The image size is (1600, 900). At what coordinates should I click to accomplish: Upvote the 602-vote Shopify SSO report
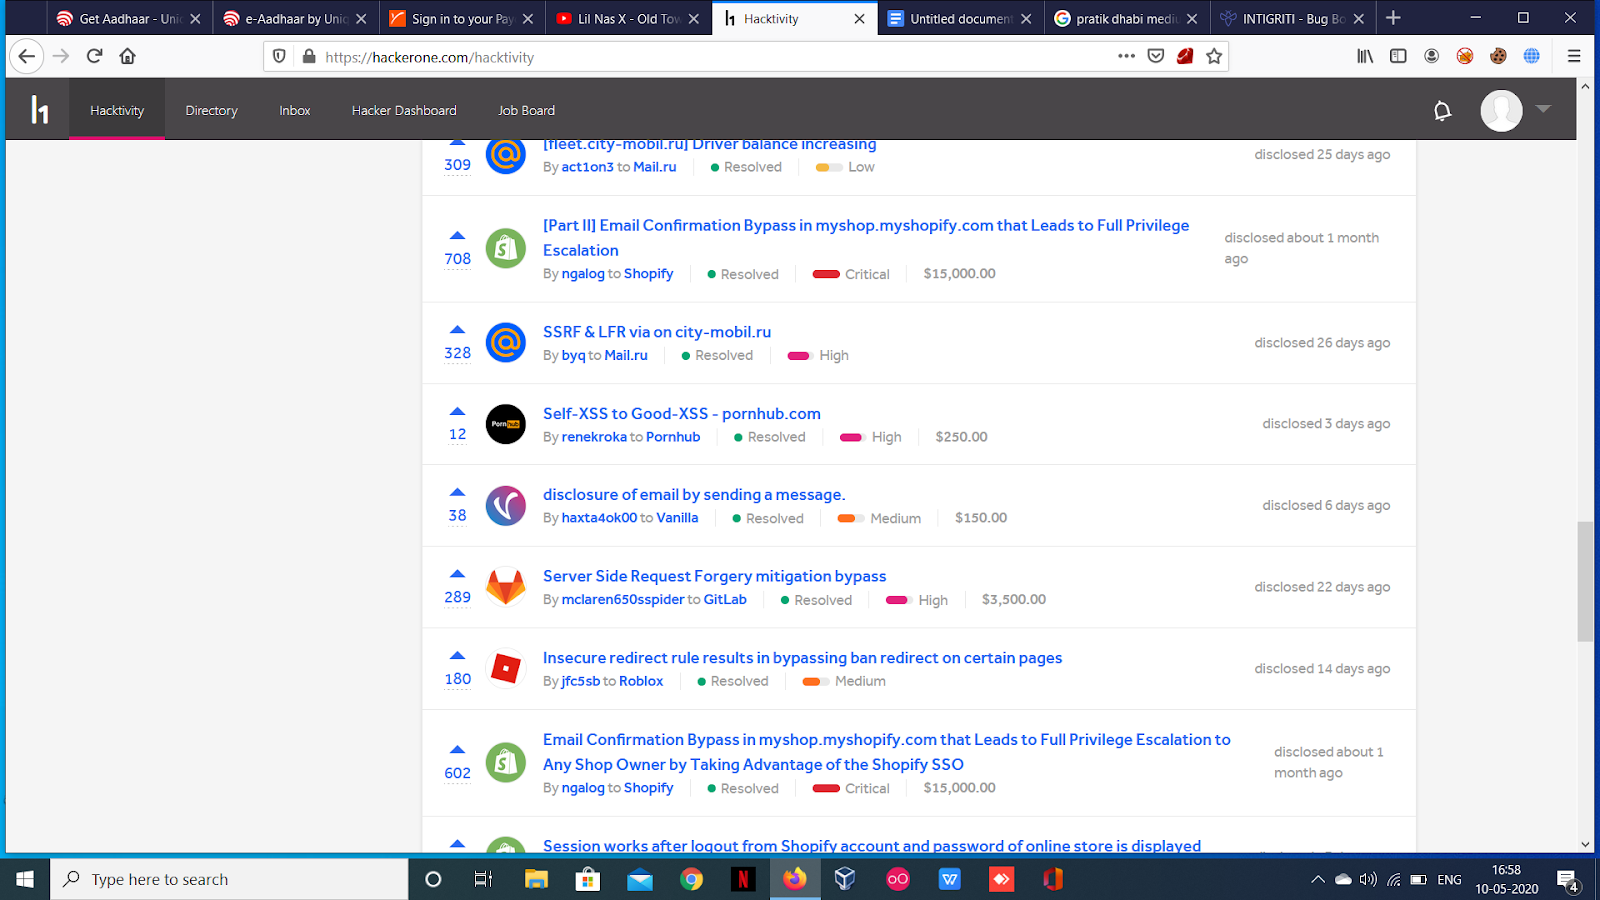[x=457, y=749]
